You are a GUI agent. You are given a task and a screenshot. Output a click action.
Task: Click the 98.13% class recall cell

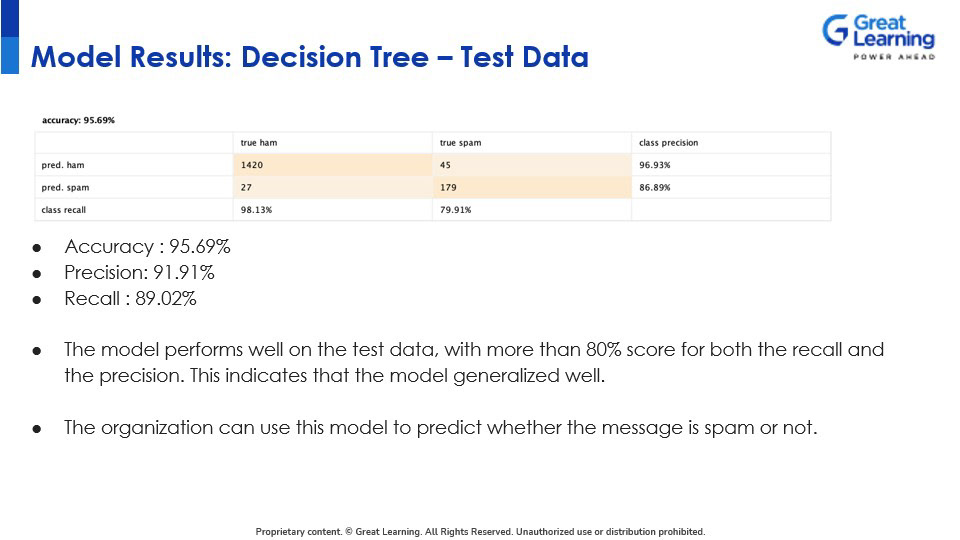(x=256, y=210)
